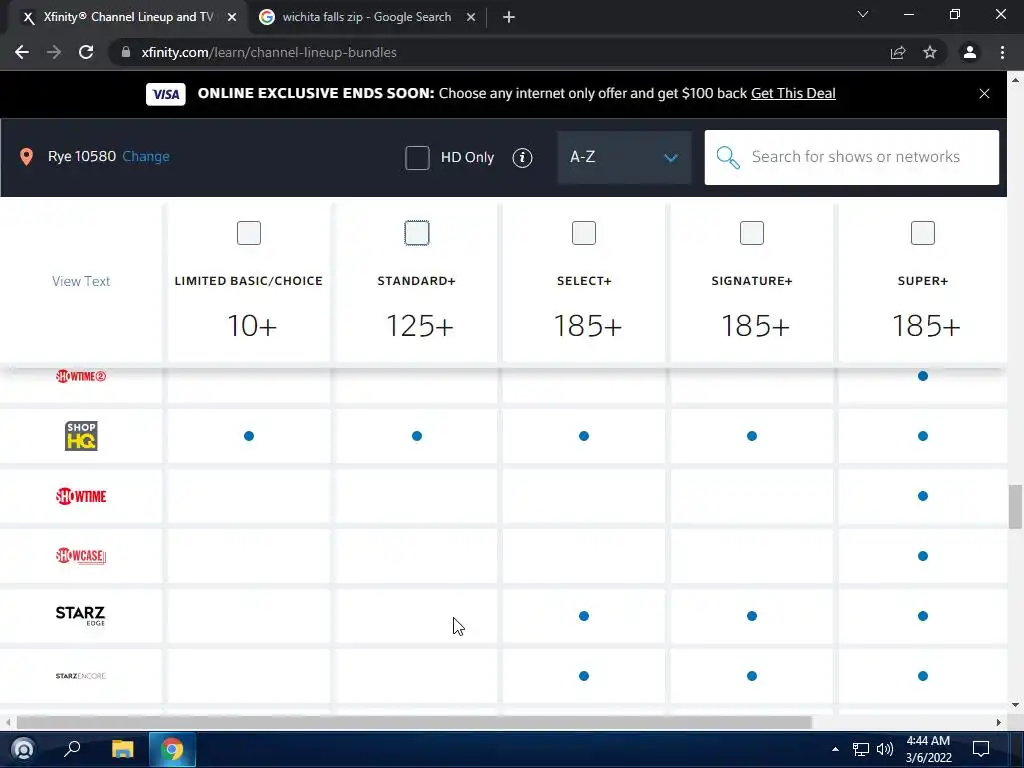Close the wichita falls zip tab
This screenshot has width=1024, height=768.
[471, 18]
